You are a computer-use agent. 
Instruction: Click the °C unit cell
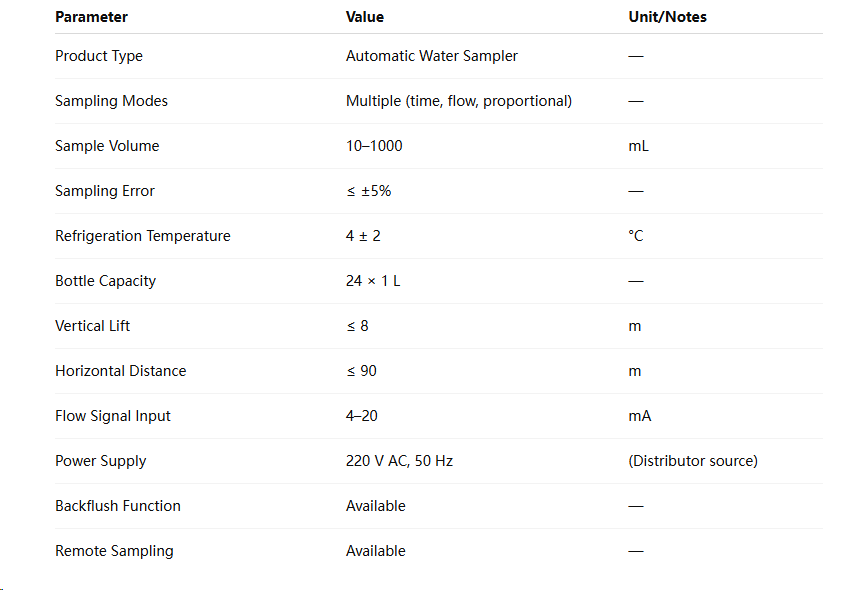636,236
